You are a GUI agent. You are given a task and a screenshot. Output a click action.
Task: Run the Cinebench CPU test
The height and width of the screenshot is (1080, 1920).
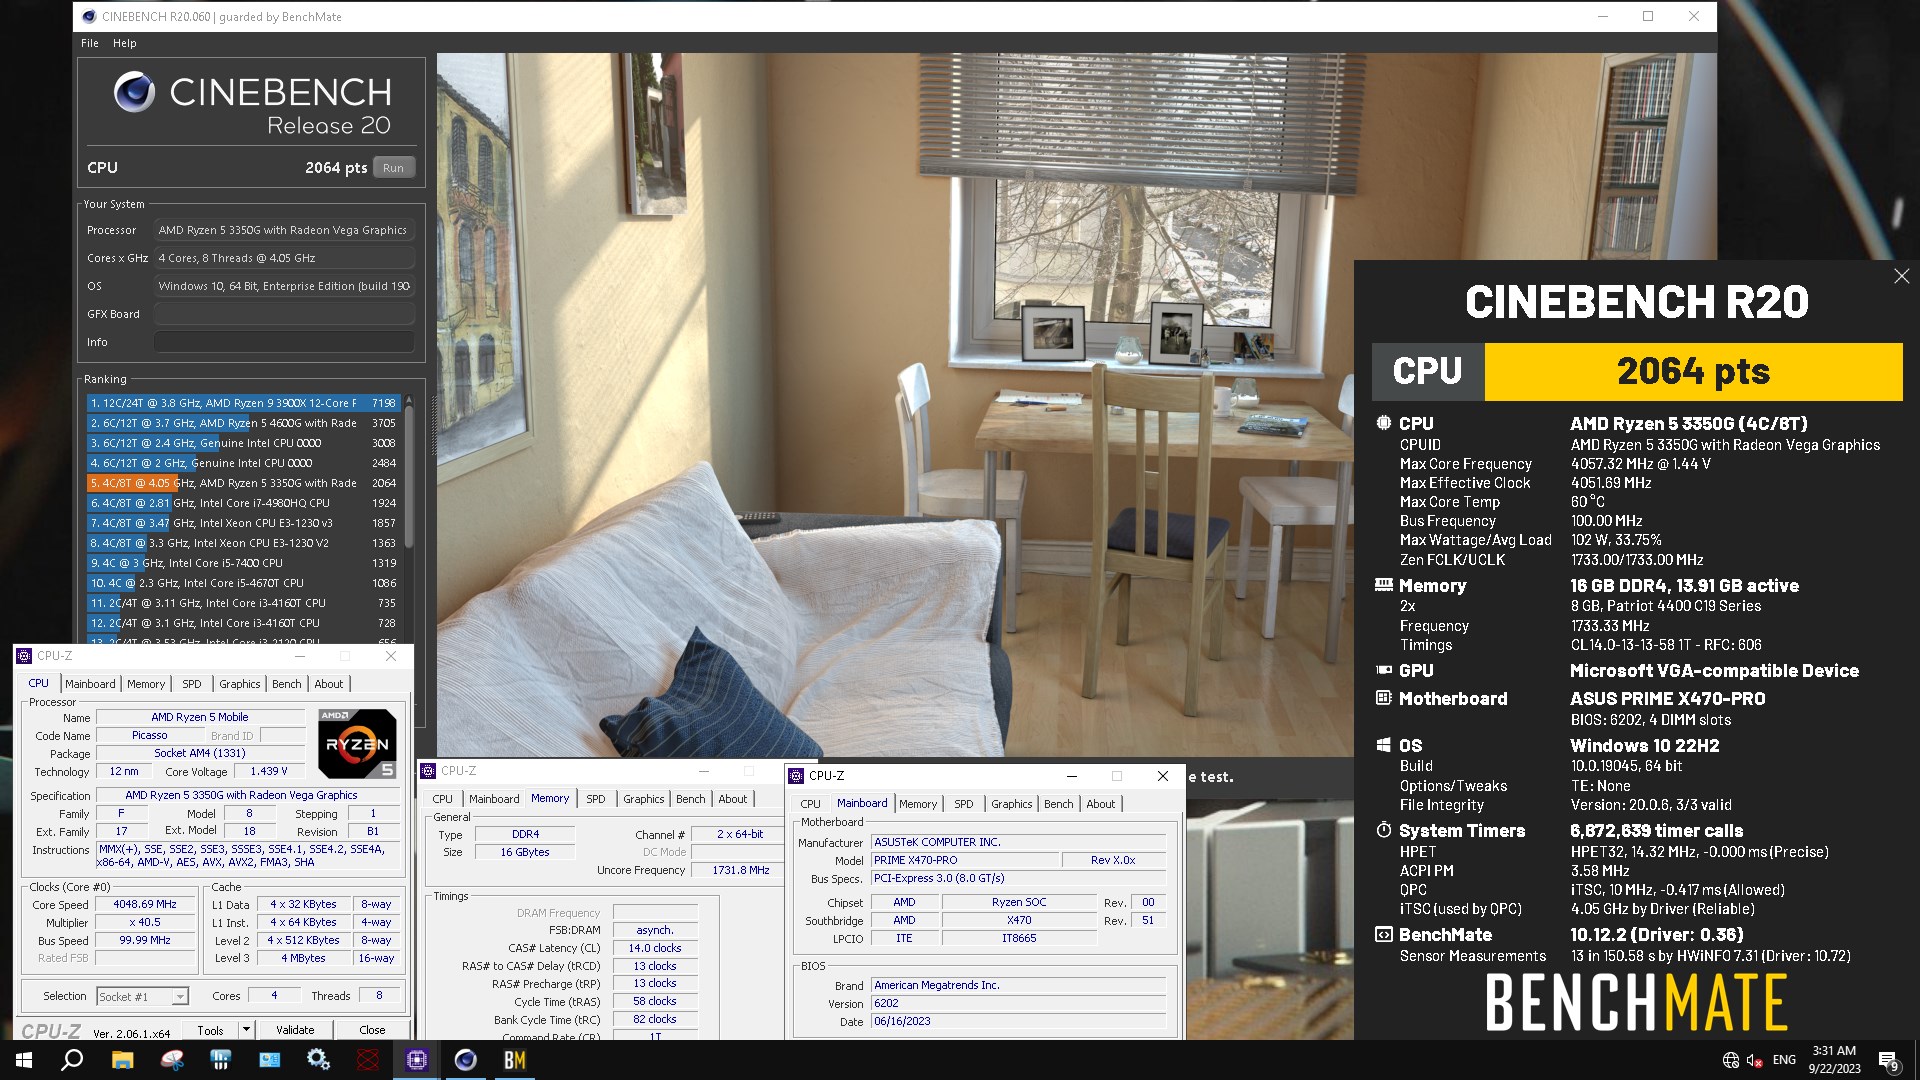[x=394, y=168]
